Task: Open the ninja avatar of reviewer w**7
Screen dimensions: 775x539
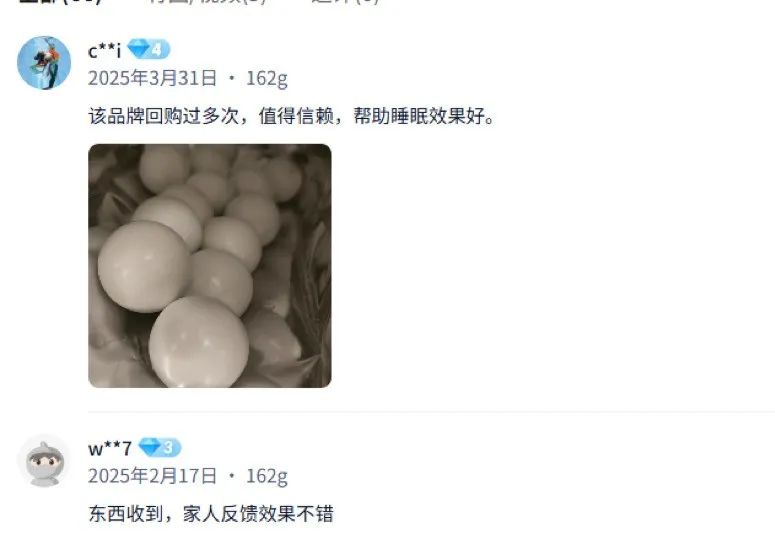Action: [44, 461]
